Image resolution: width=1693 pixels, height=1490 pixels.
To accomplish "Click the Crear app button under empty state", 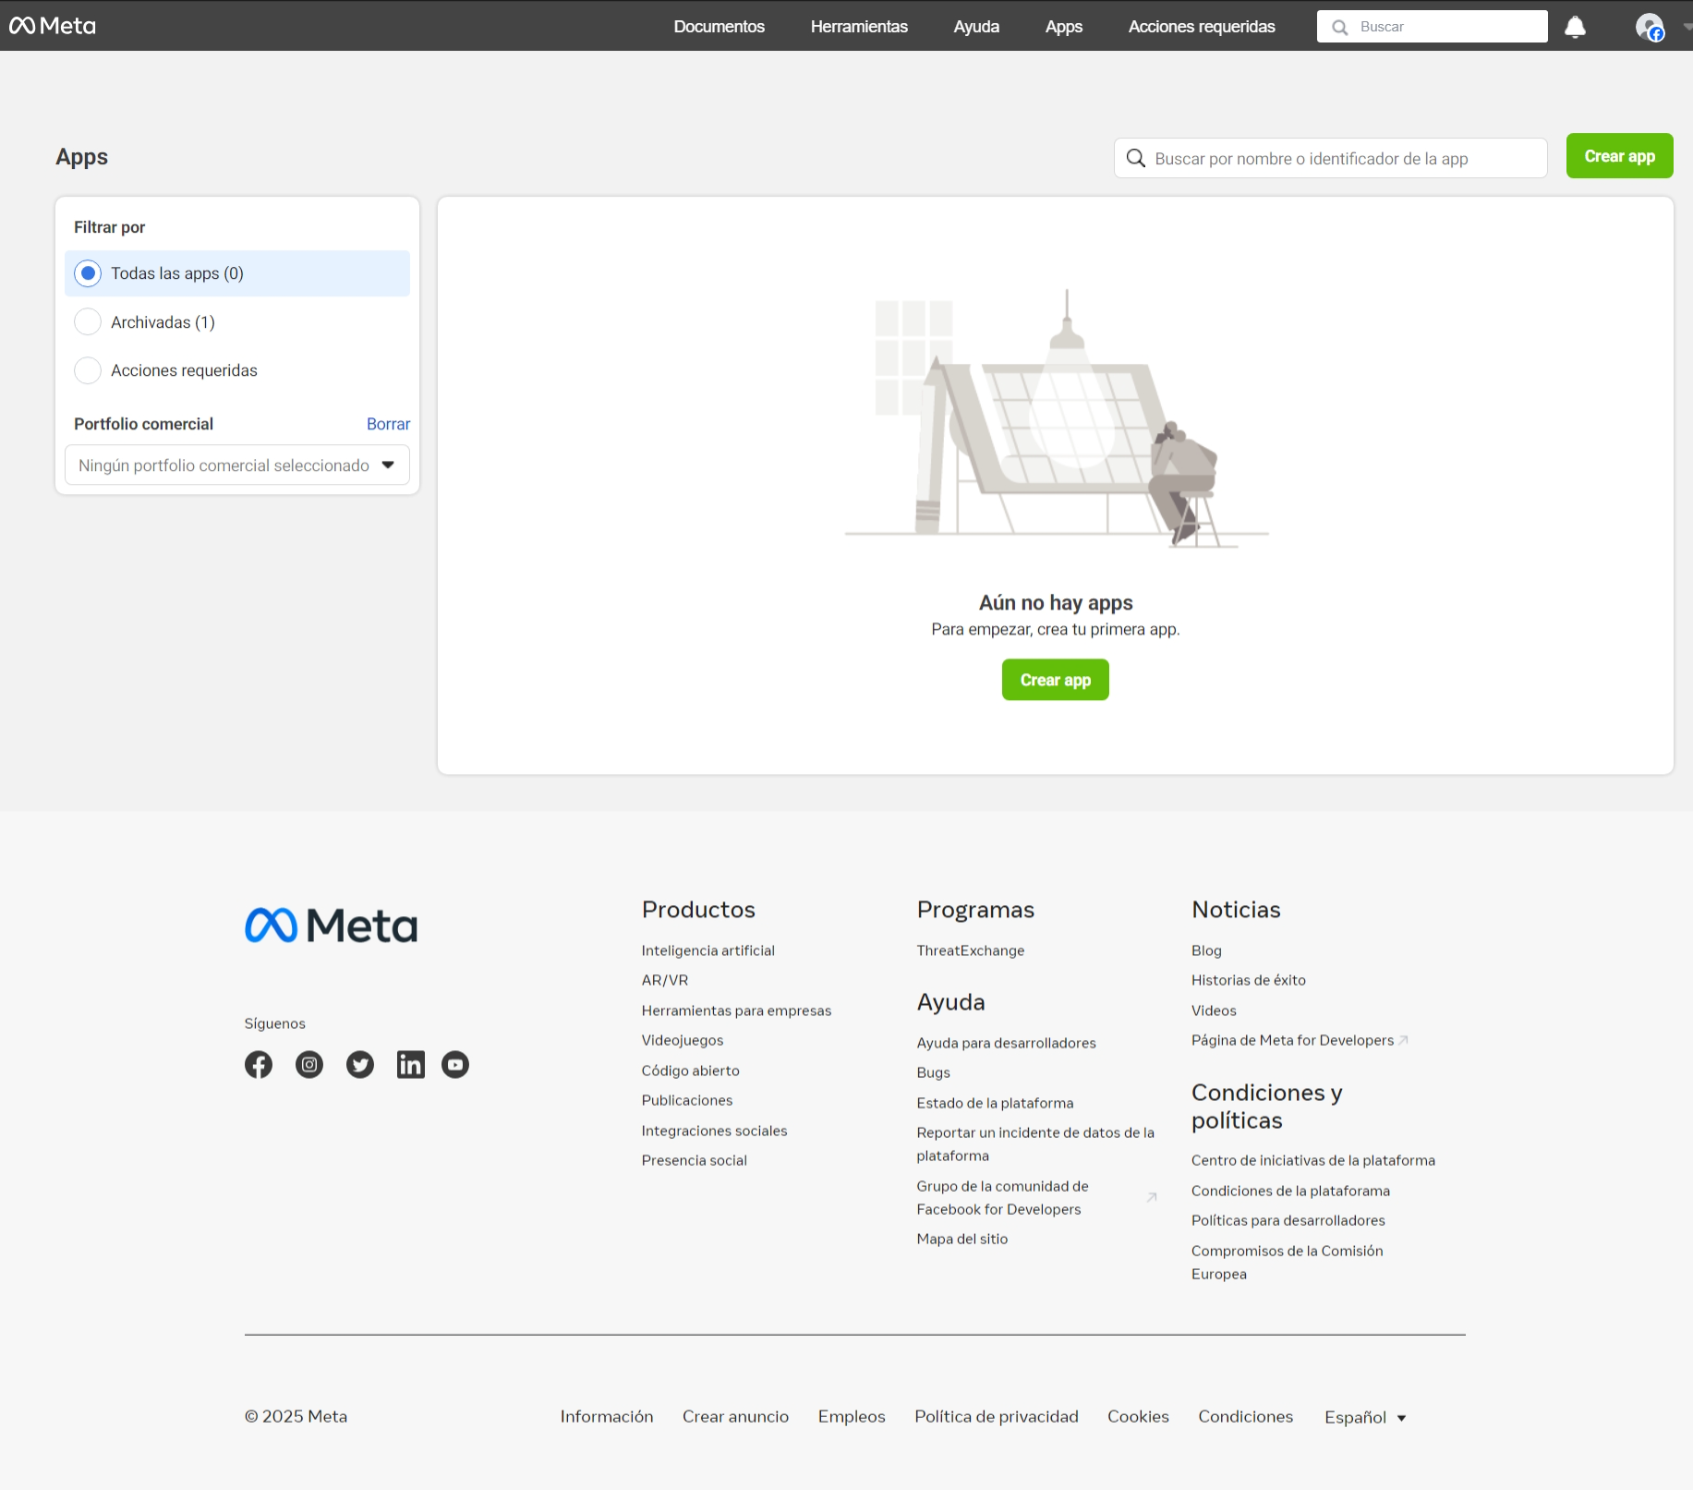I will (x=1055, y=680).
